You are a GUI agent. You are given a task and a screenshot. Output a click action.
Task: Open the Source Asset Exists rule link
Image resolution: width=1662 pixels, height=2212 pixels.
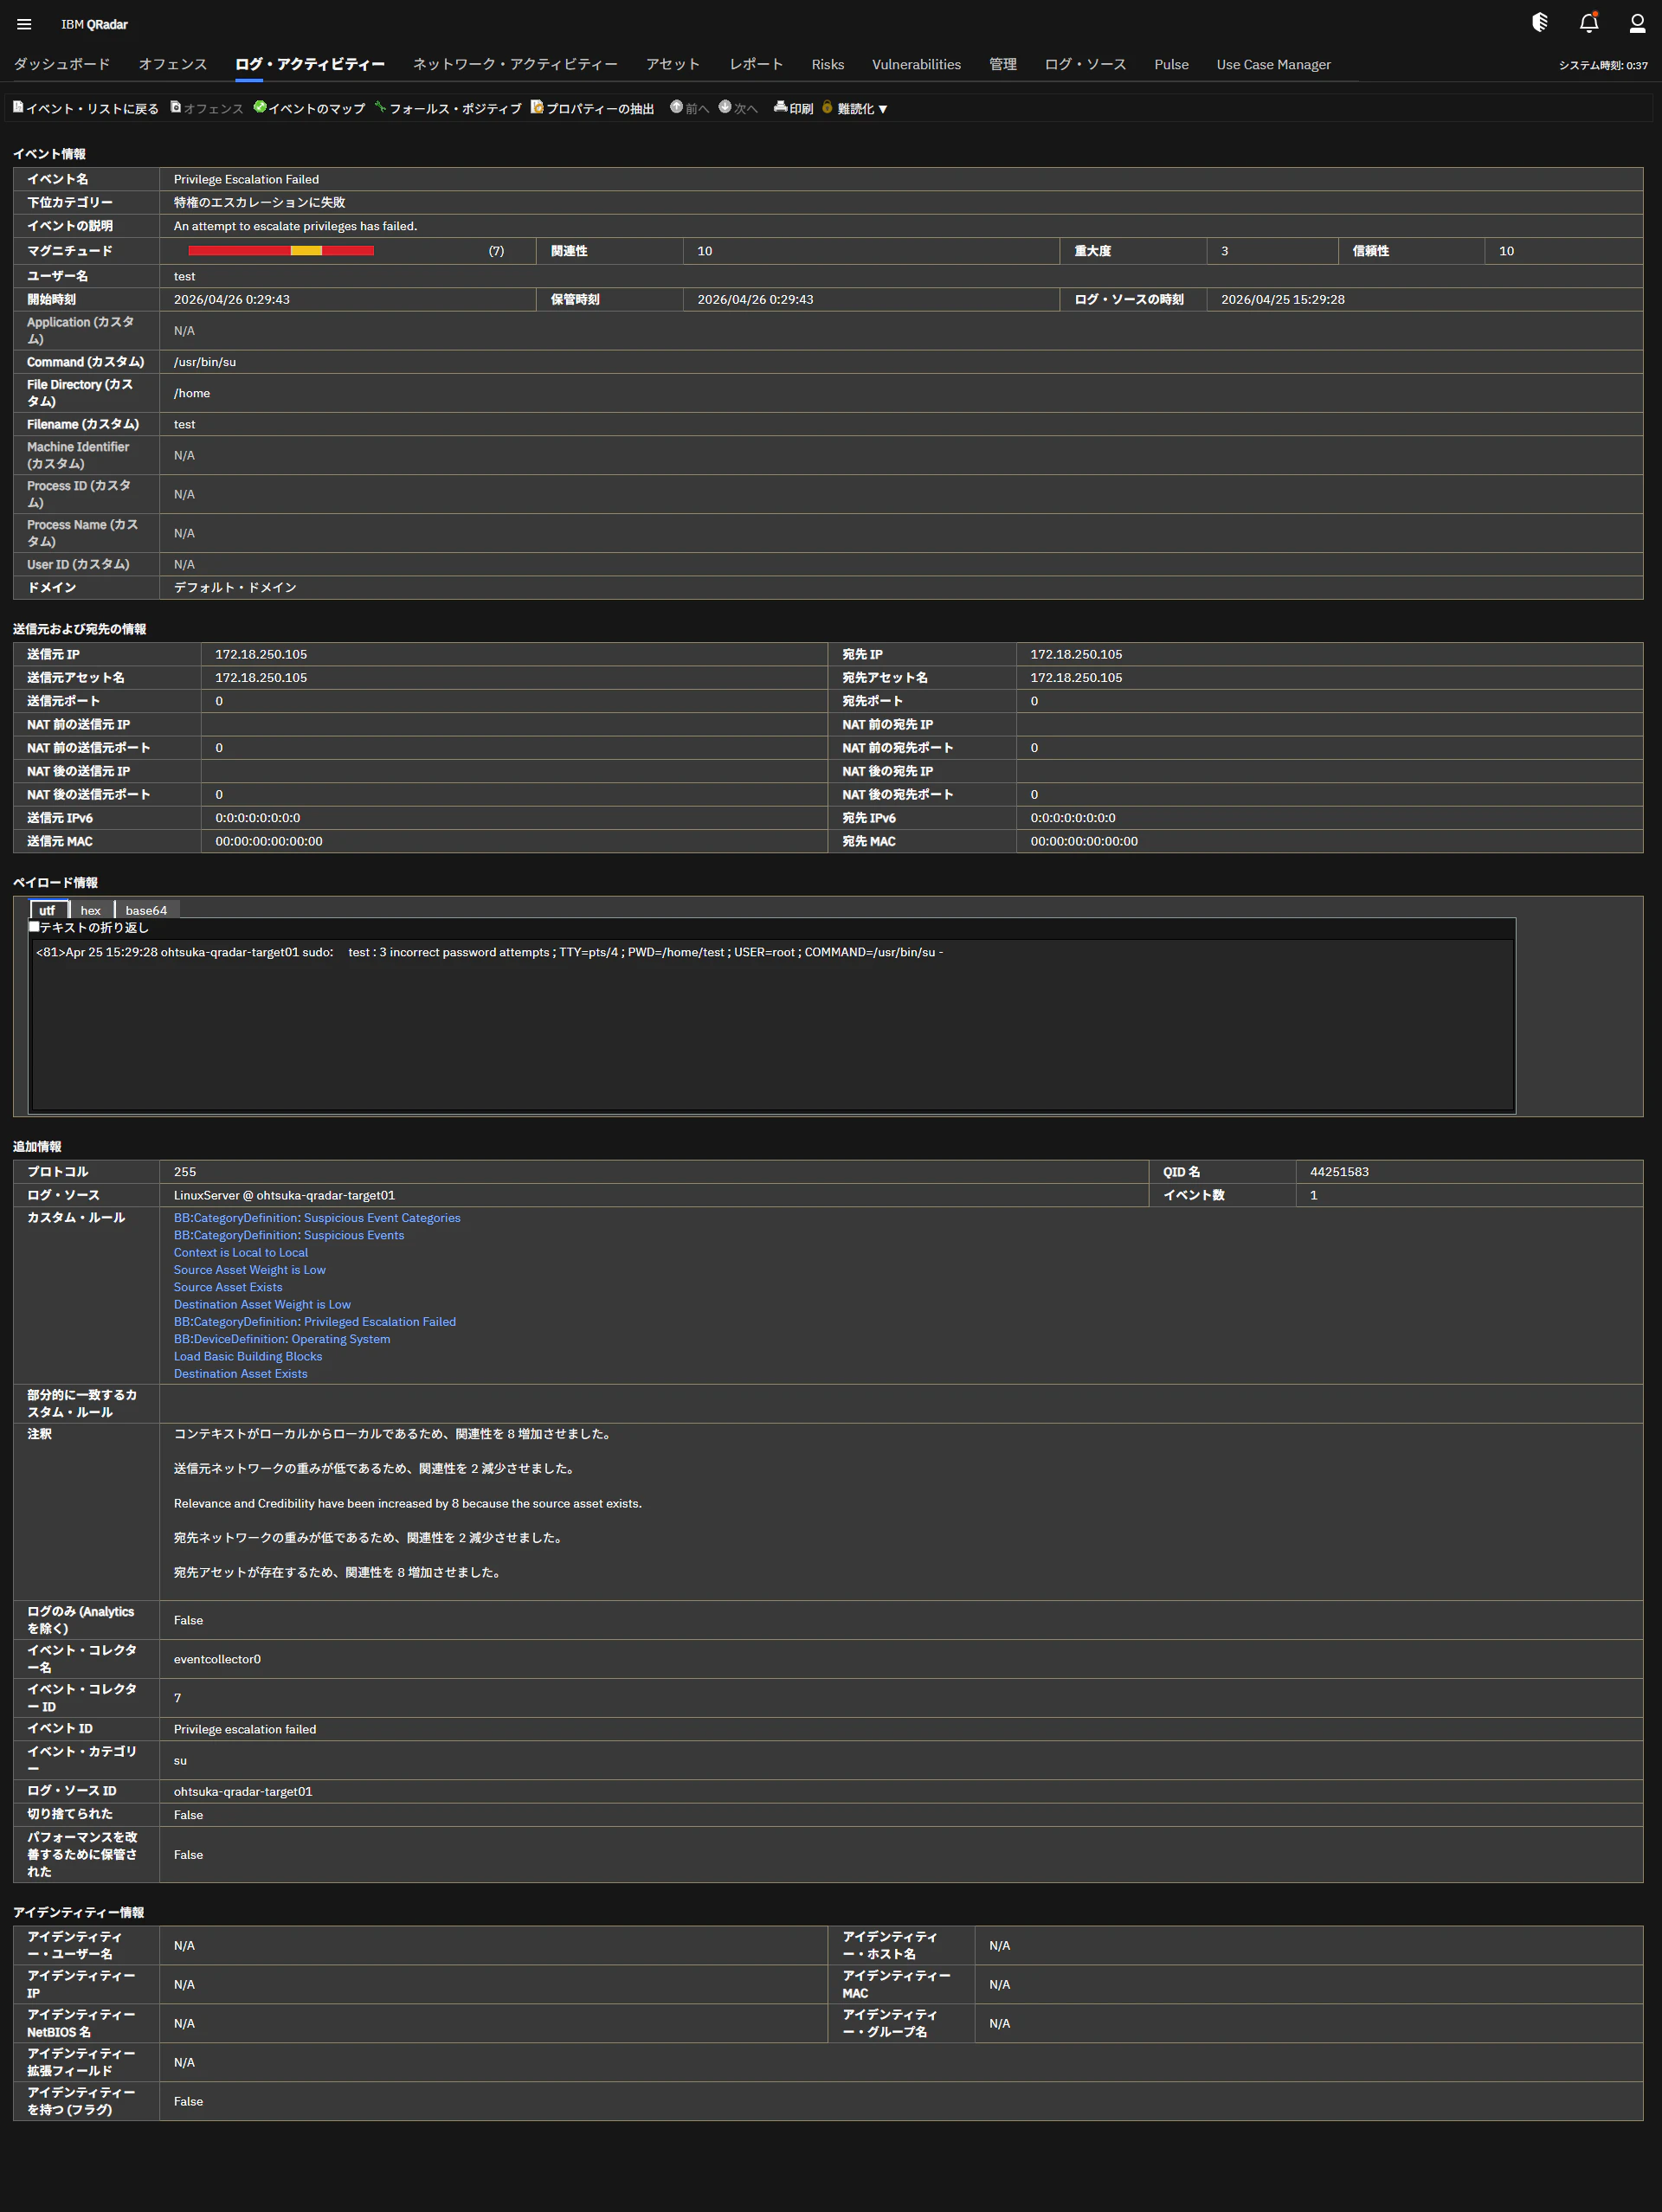[228, 1287]
